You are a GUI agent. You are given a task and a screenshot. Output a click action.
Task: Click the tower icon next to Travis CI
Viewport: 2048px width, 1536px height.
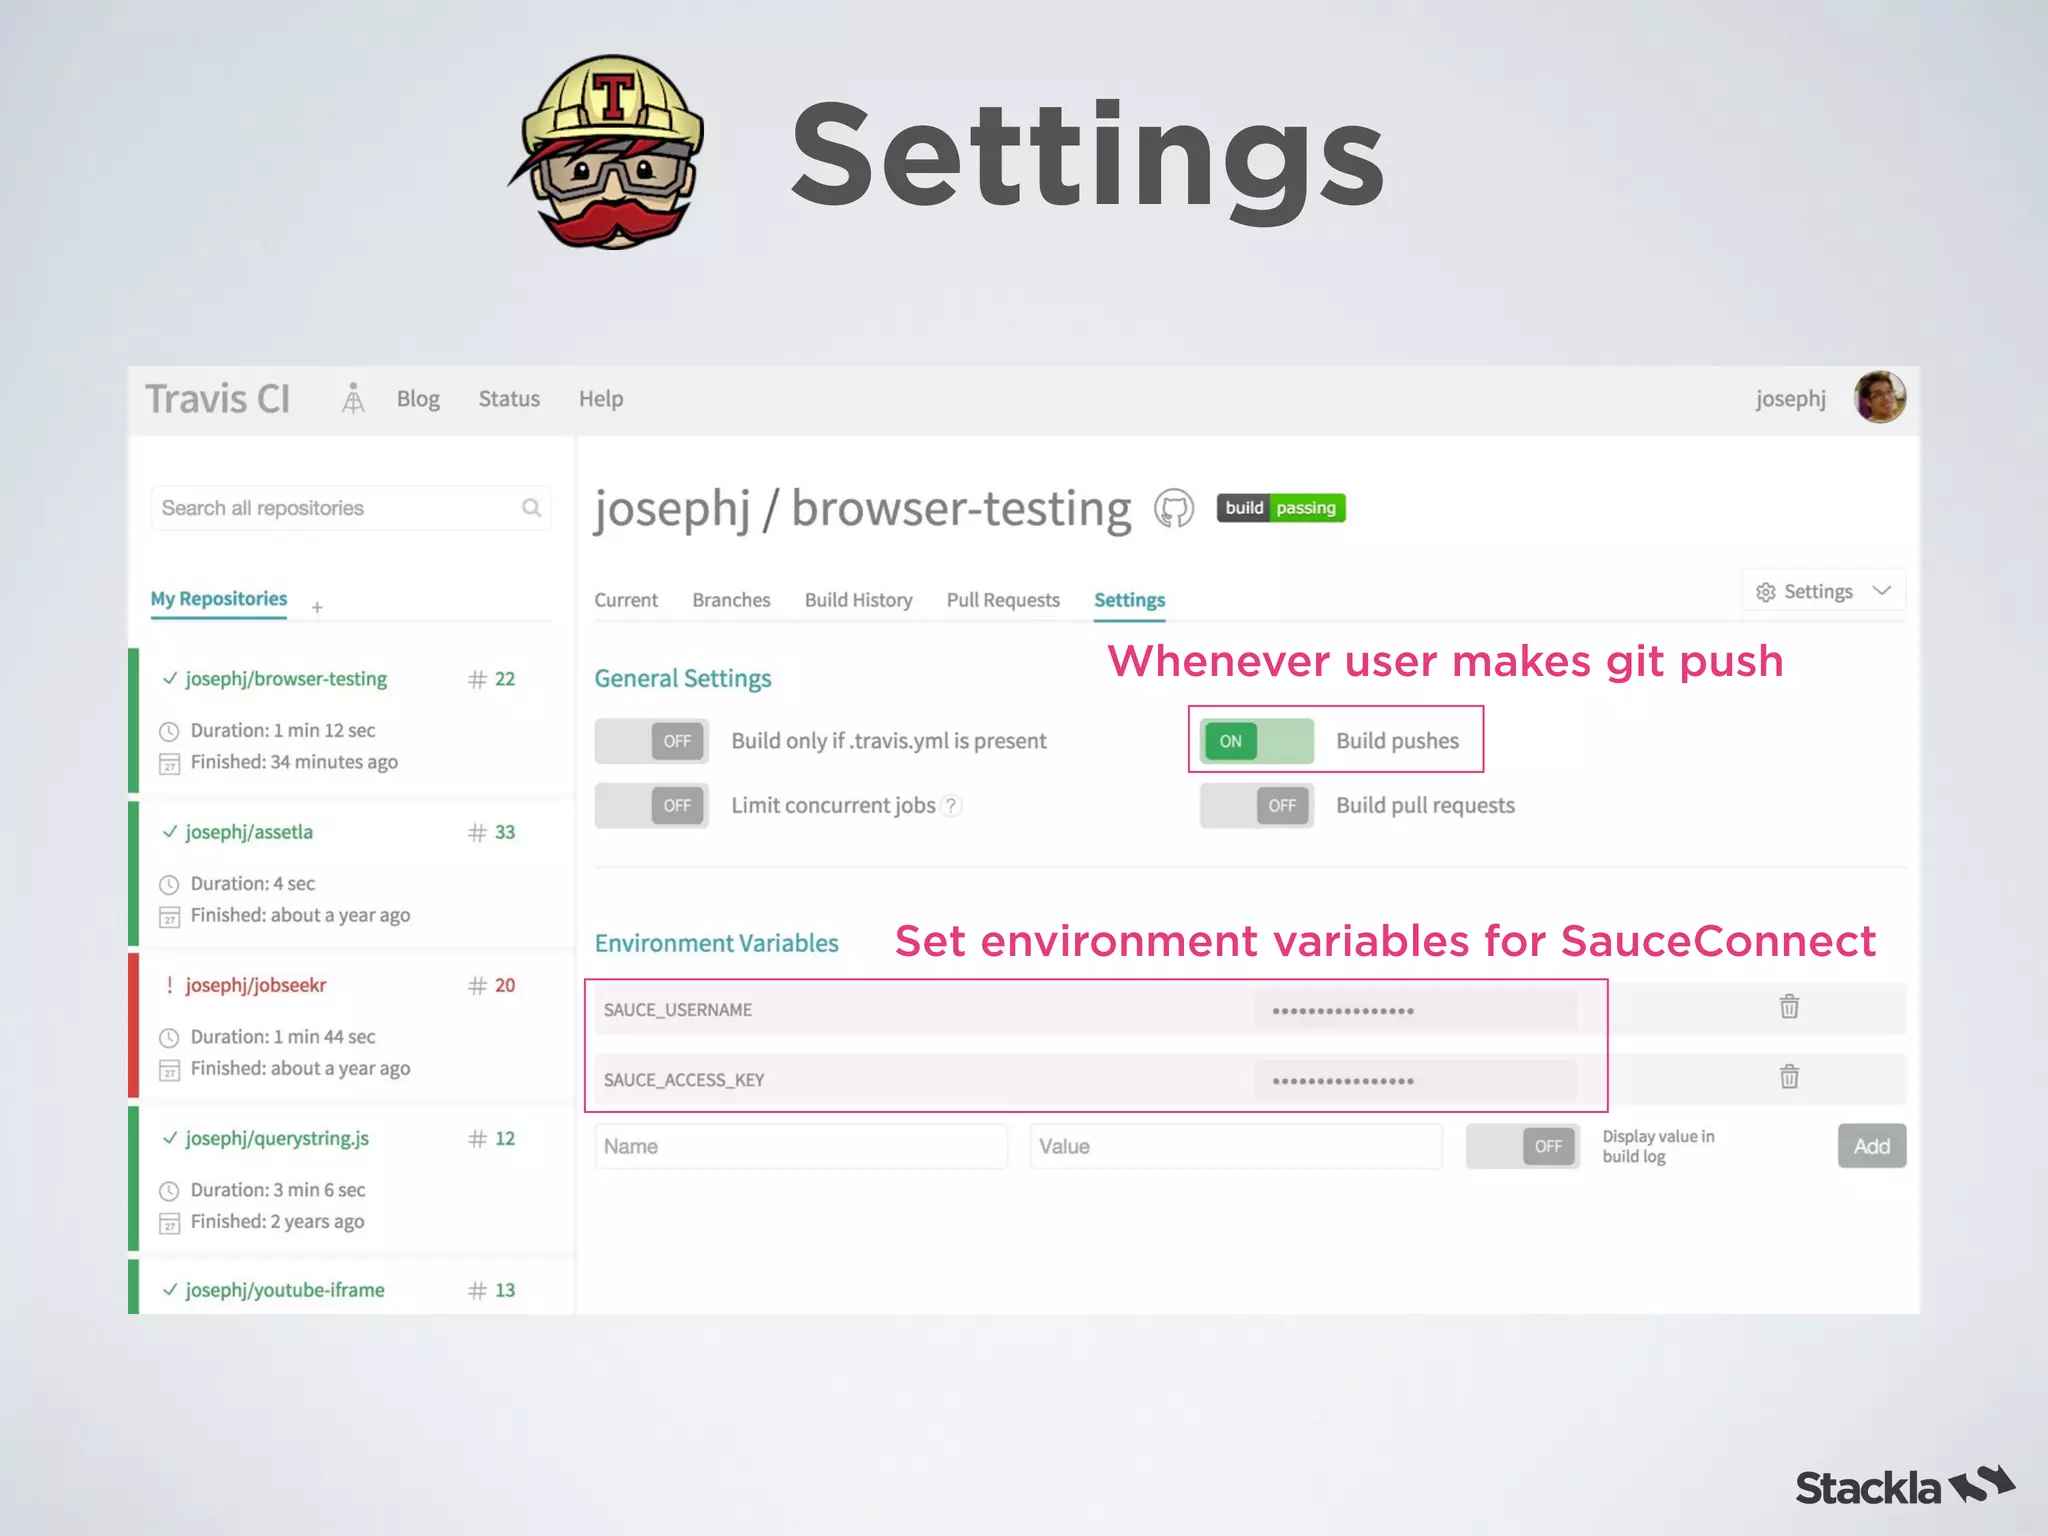point(353,398)
